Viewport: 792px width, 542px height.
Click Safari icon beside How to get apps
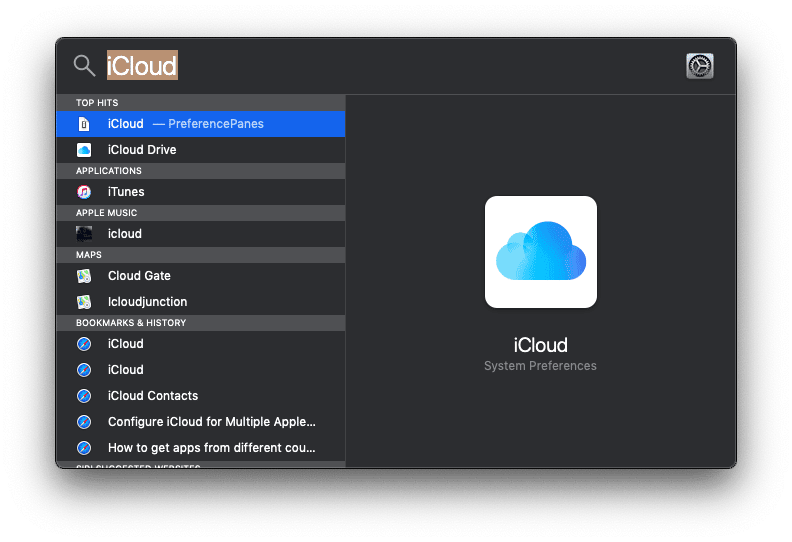click(84, 448)
